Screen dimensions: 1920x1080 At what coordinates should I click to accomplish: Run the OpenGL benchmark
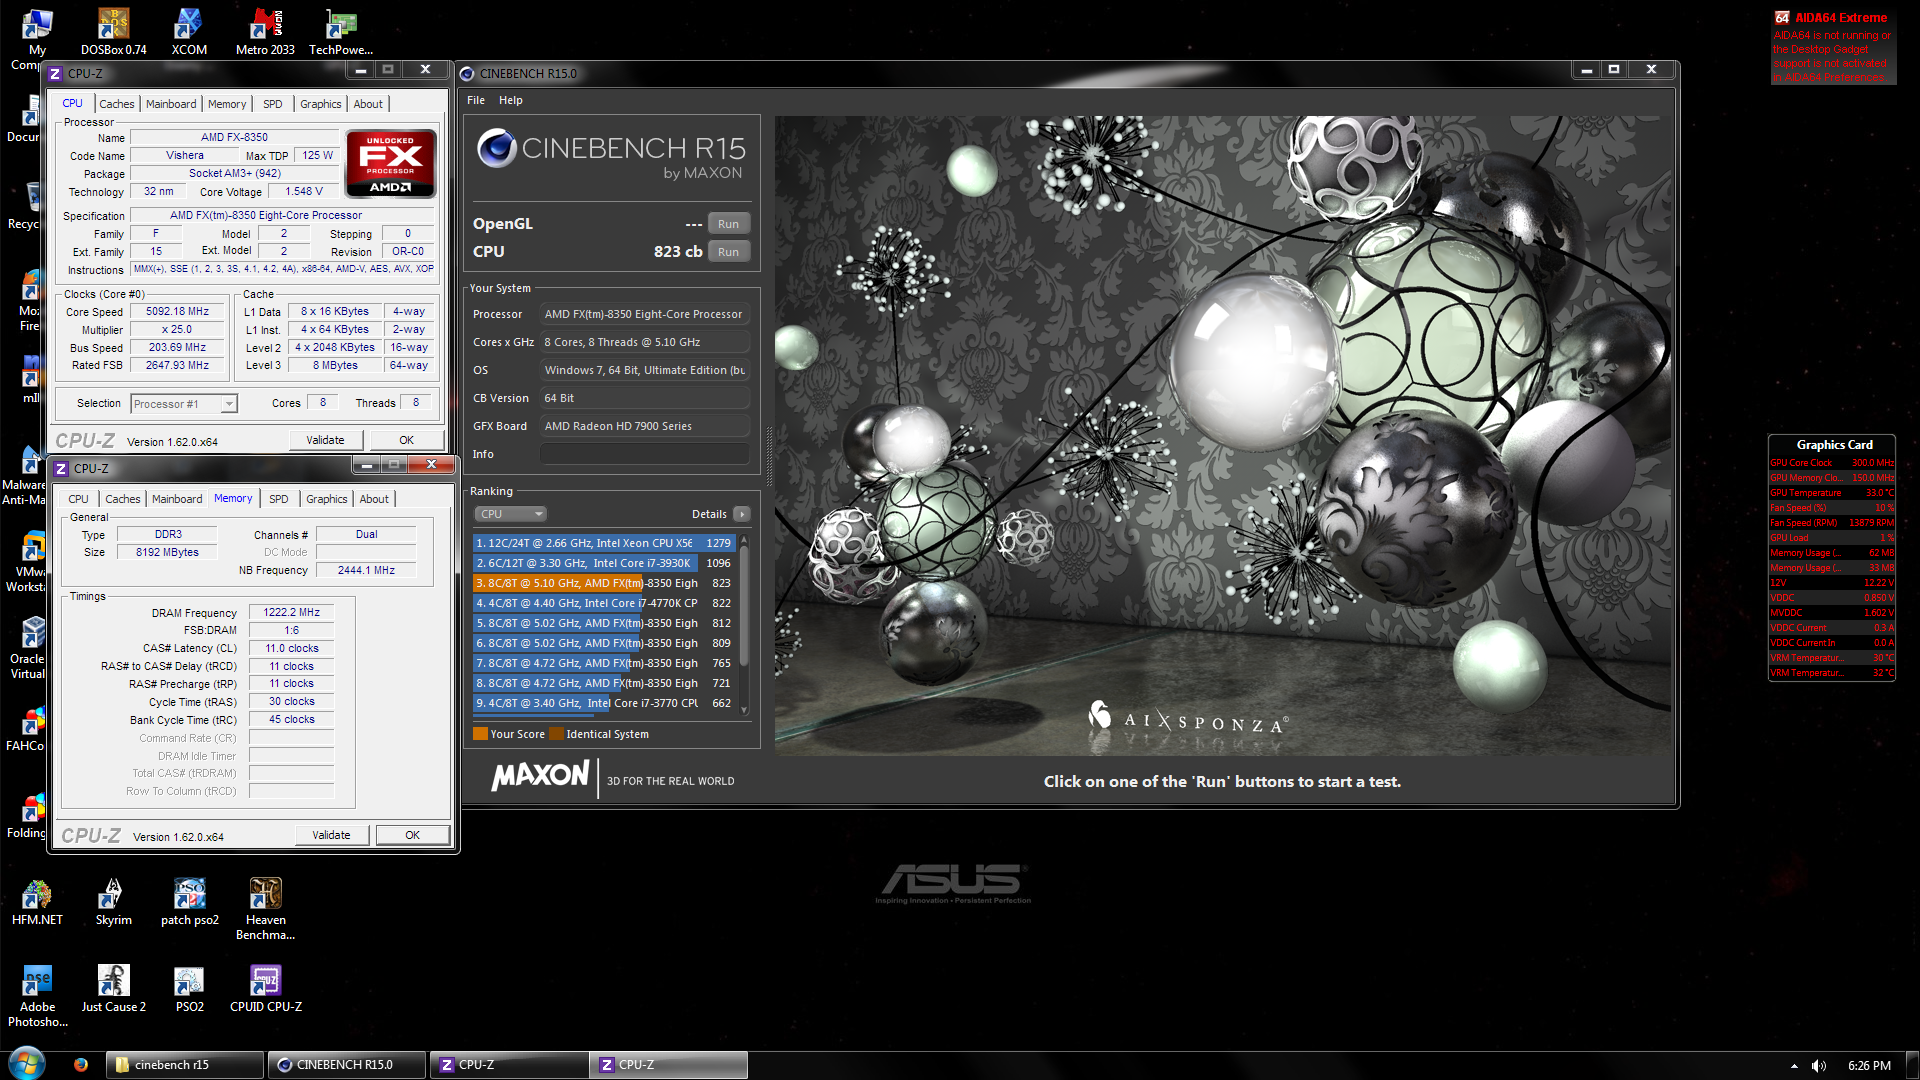point(728,224)
